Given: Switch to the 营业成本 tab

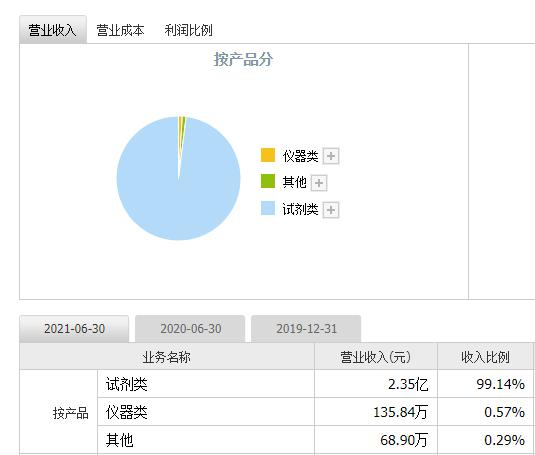Looking at the screenshot, I should coord(120,30).
